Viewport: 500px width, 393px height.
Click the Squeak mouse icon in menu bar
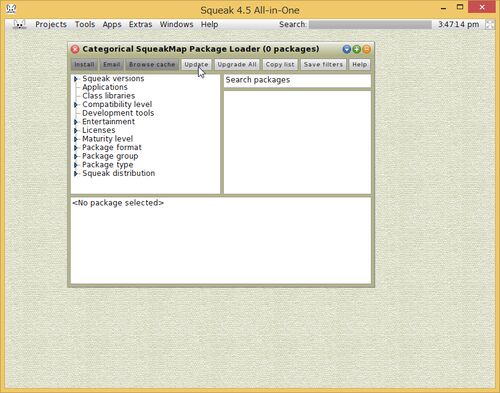19,24
